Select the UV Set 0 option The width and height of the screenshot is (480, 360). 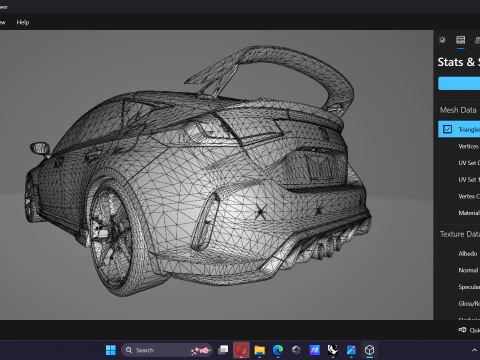coord(469,163)
